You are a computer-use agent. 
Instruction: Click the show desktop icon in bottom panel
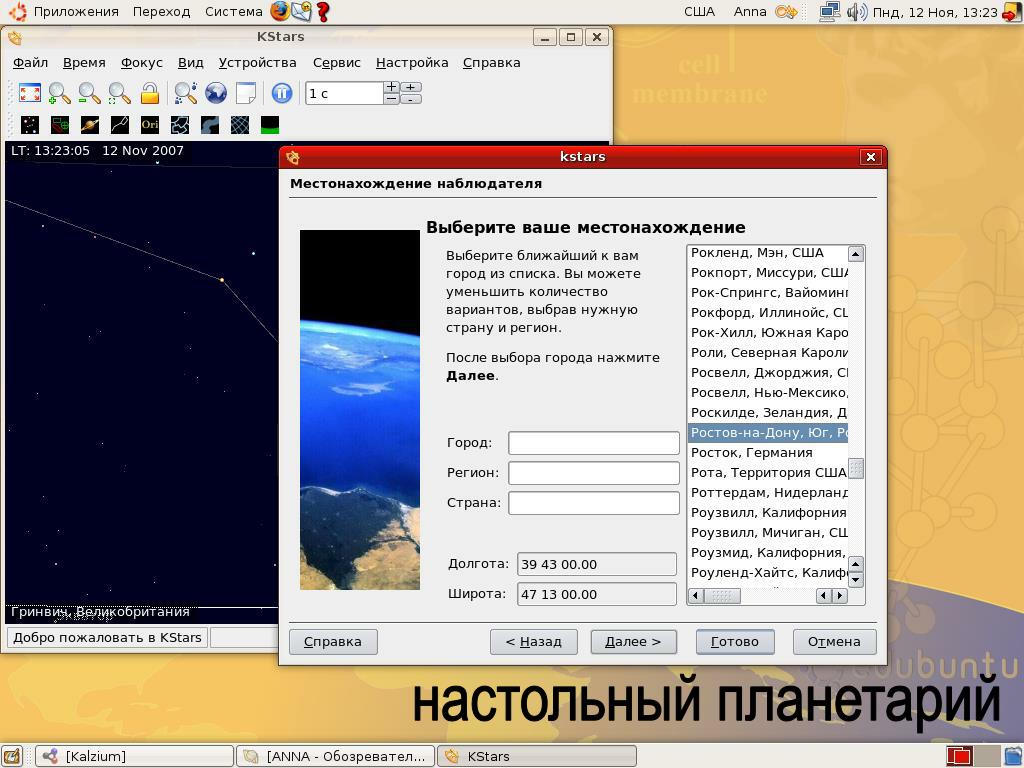click(12, 756)
